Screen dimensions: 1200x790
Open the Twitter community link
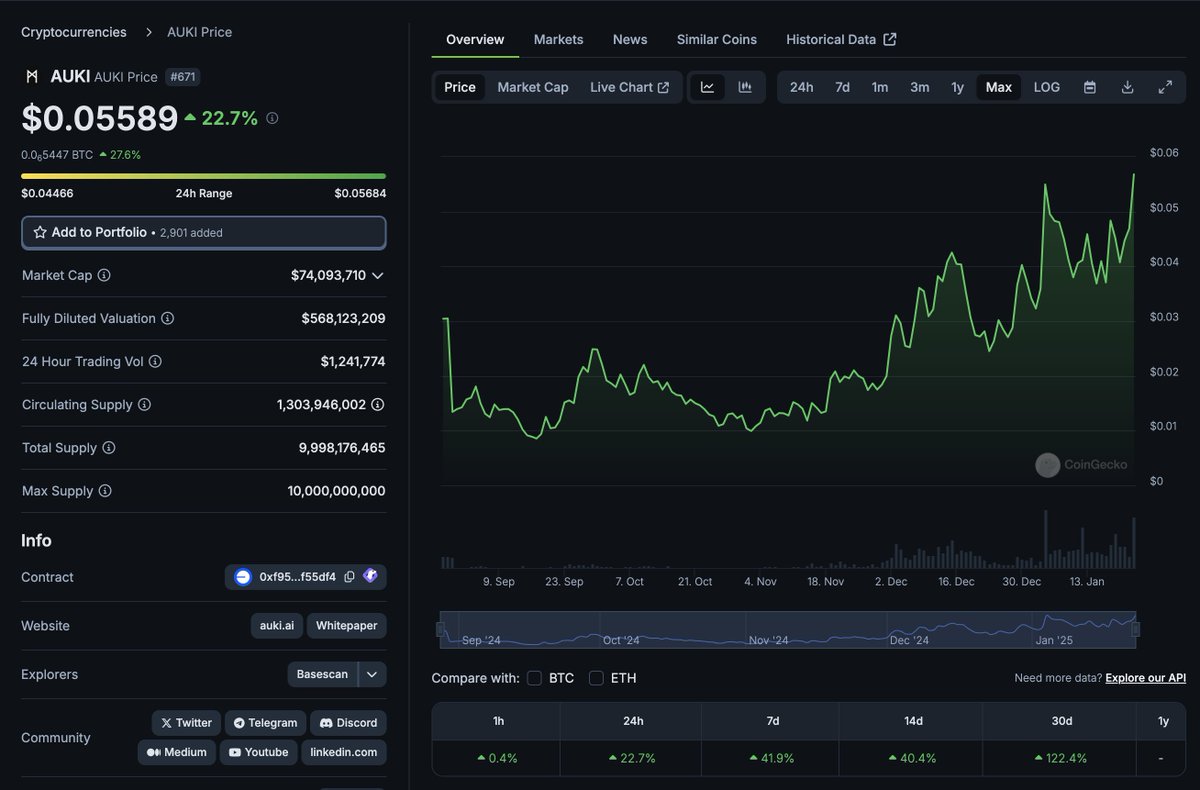click(x=186, y=723)
